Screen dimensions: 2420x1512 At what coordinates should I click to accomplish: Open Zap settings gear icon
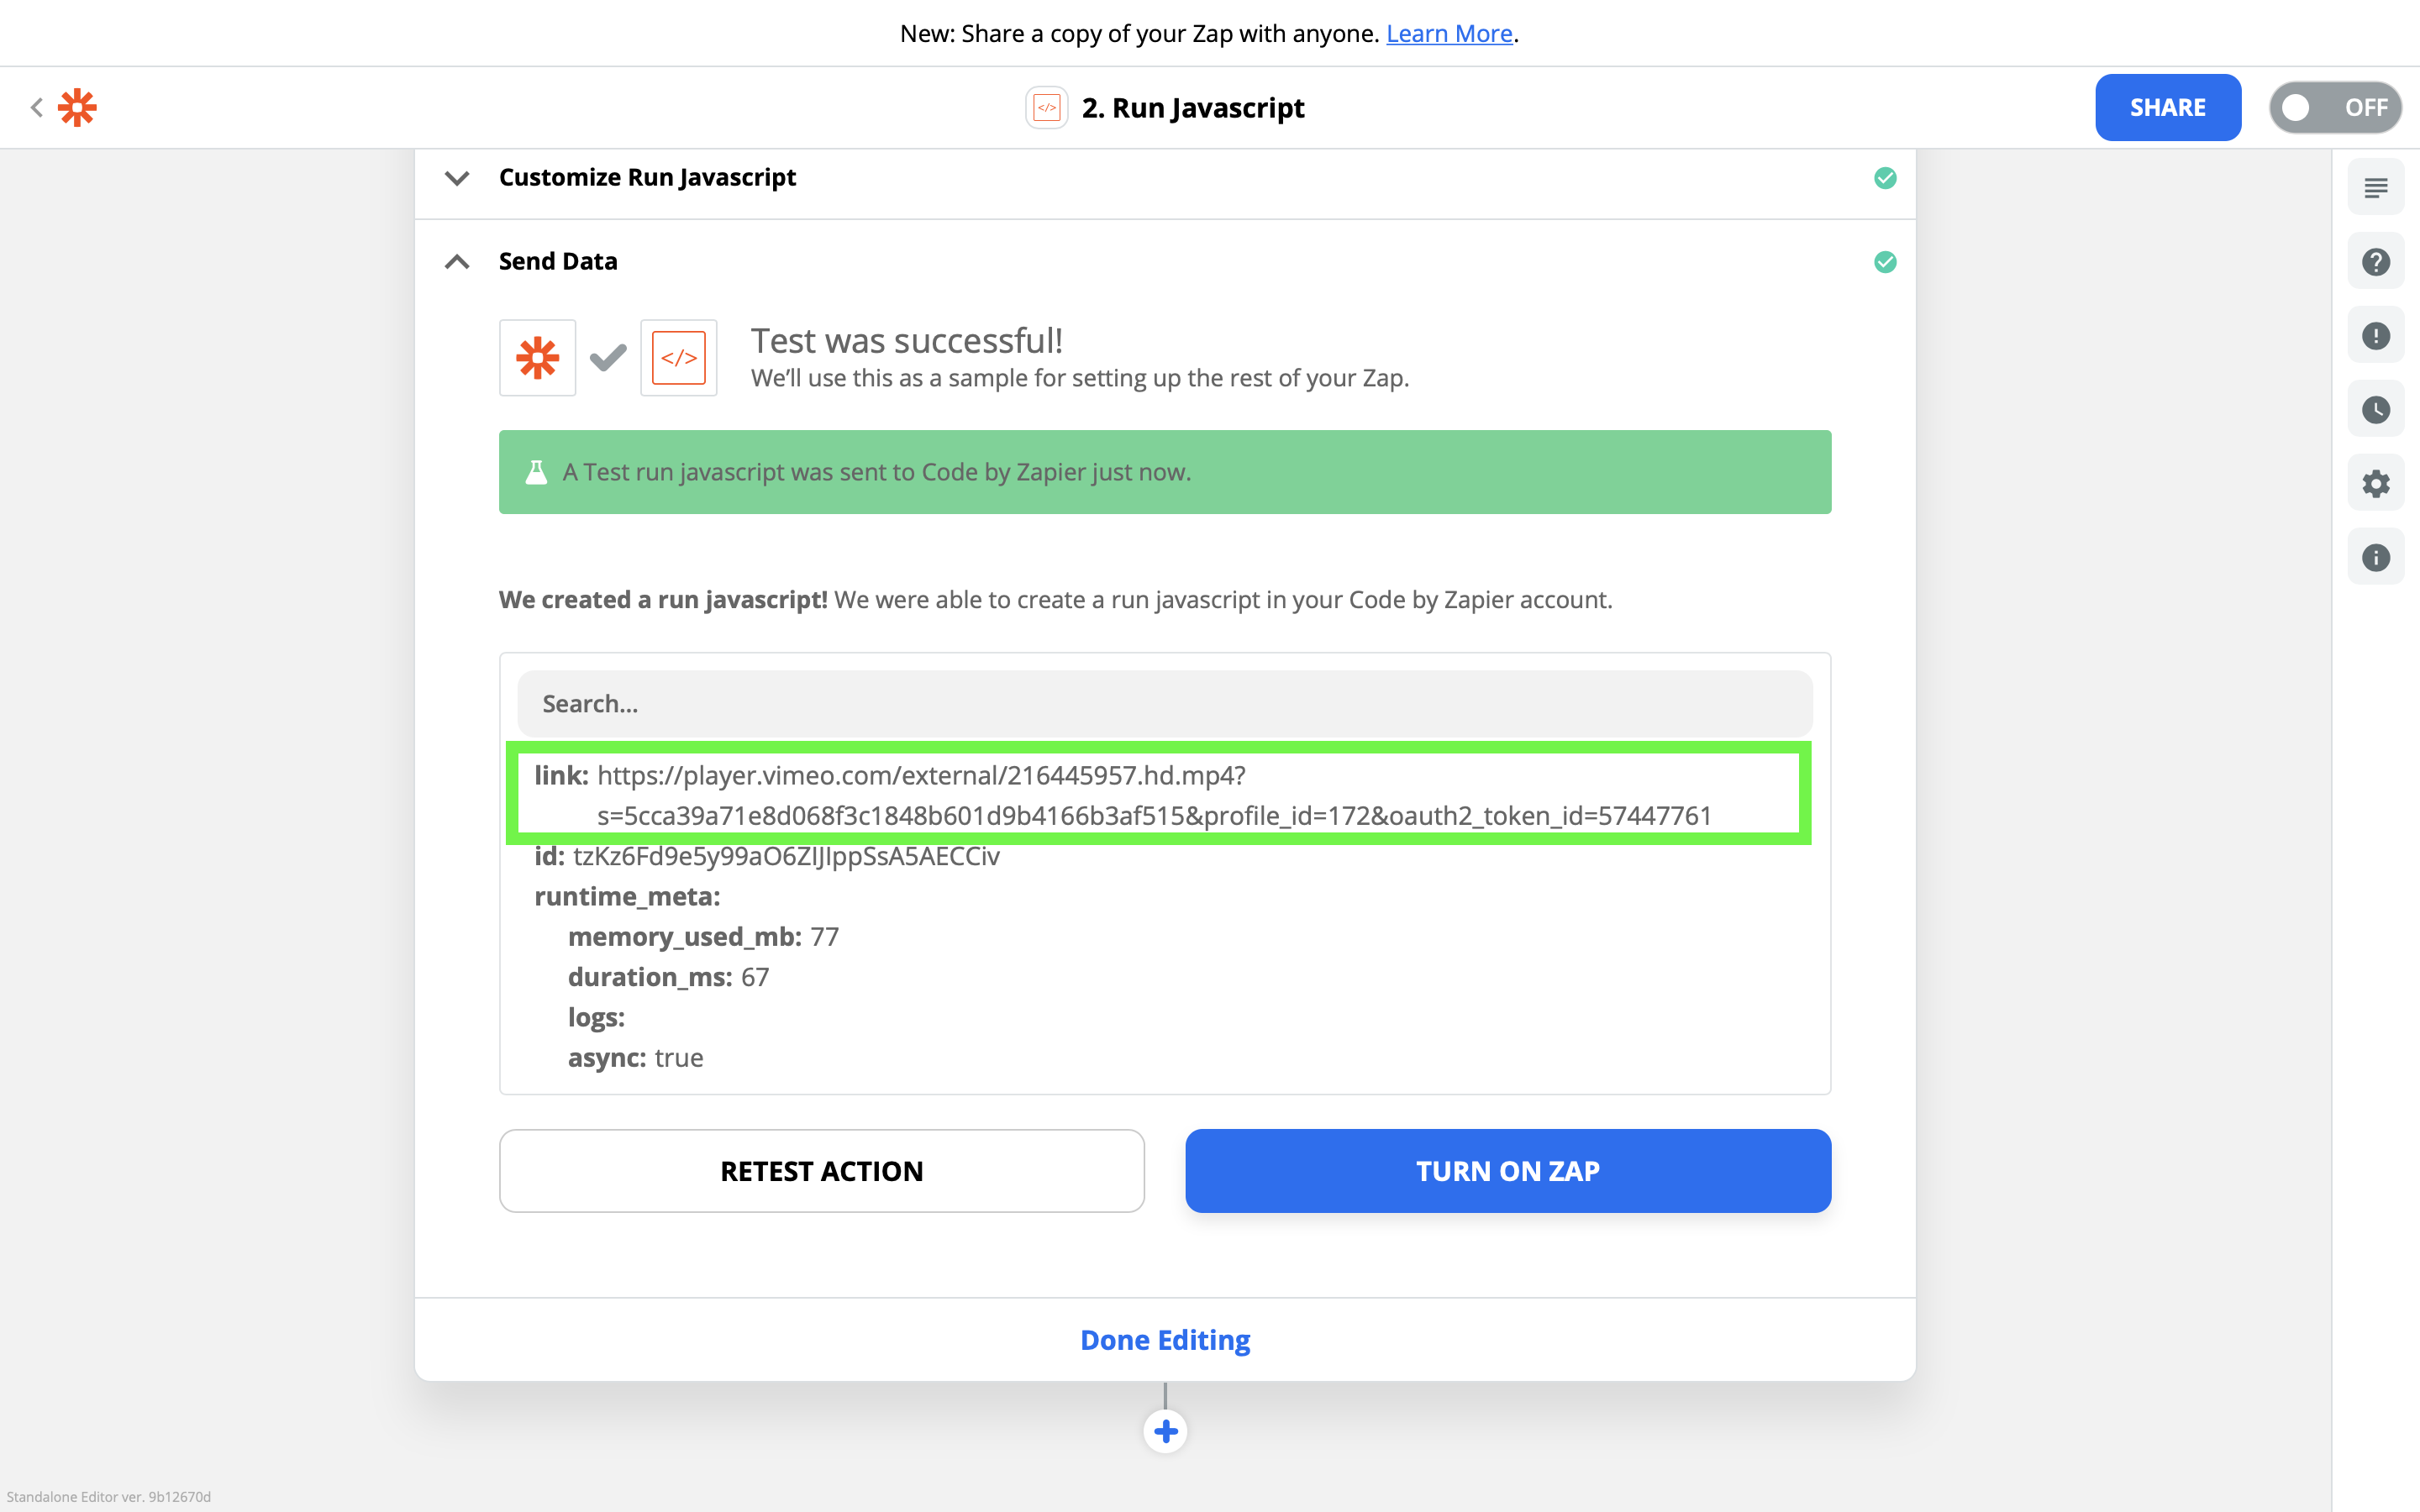pyautogui.click(x=2376, y=484)
